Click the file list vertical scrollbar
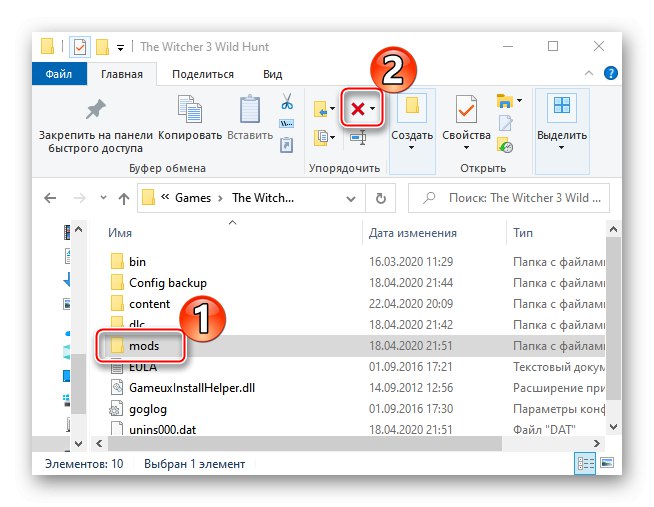 coord(613,319)
